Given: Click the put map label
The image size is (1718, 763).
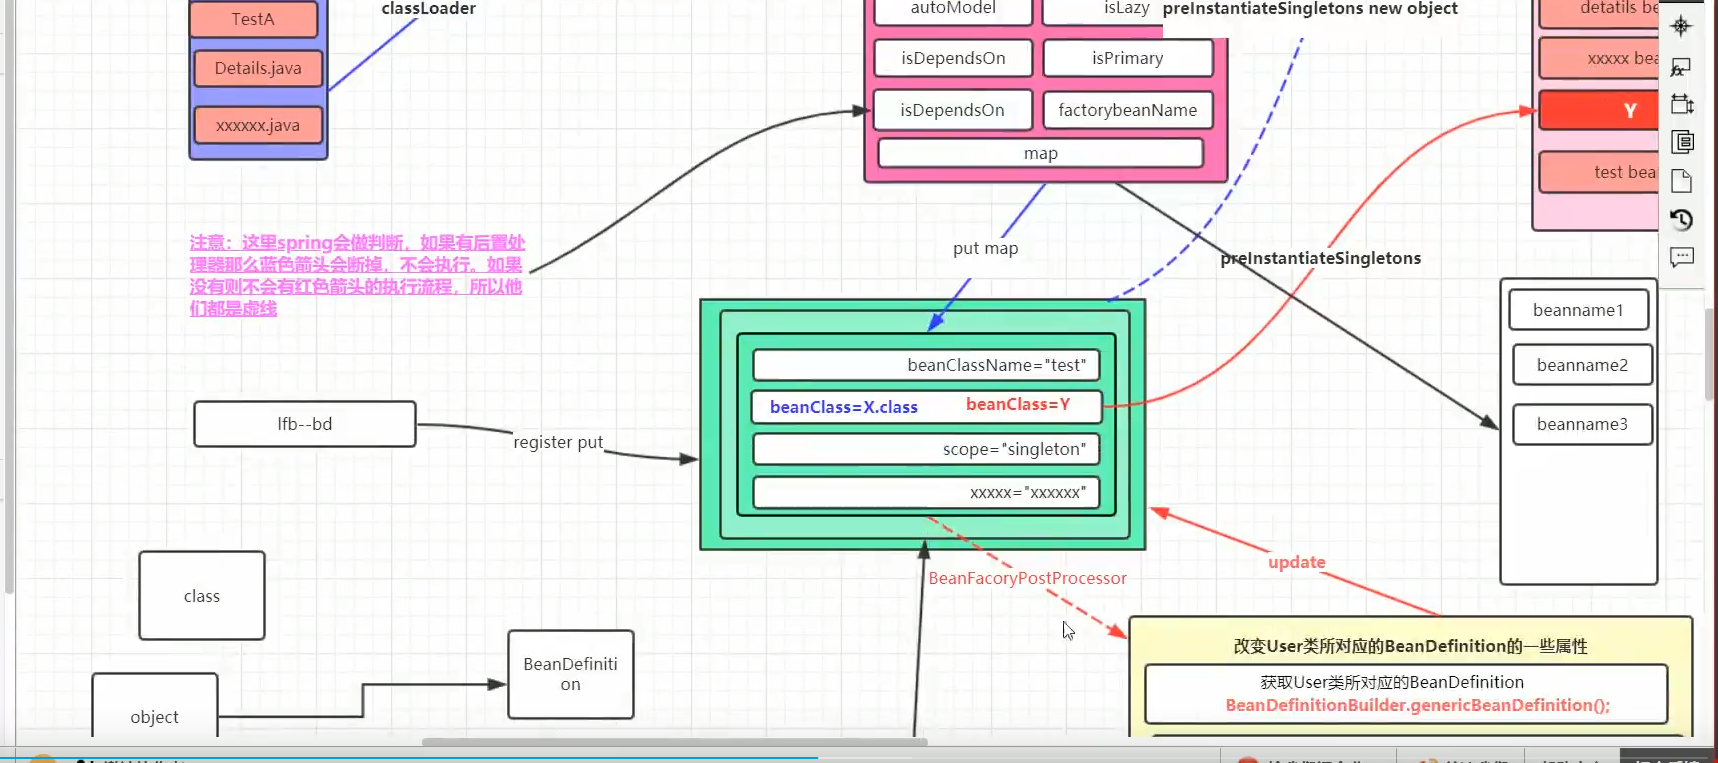Looking at the screenshot, I should tap(985, 248).
